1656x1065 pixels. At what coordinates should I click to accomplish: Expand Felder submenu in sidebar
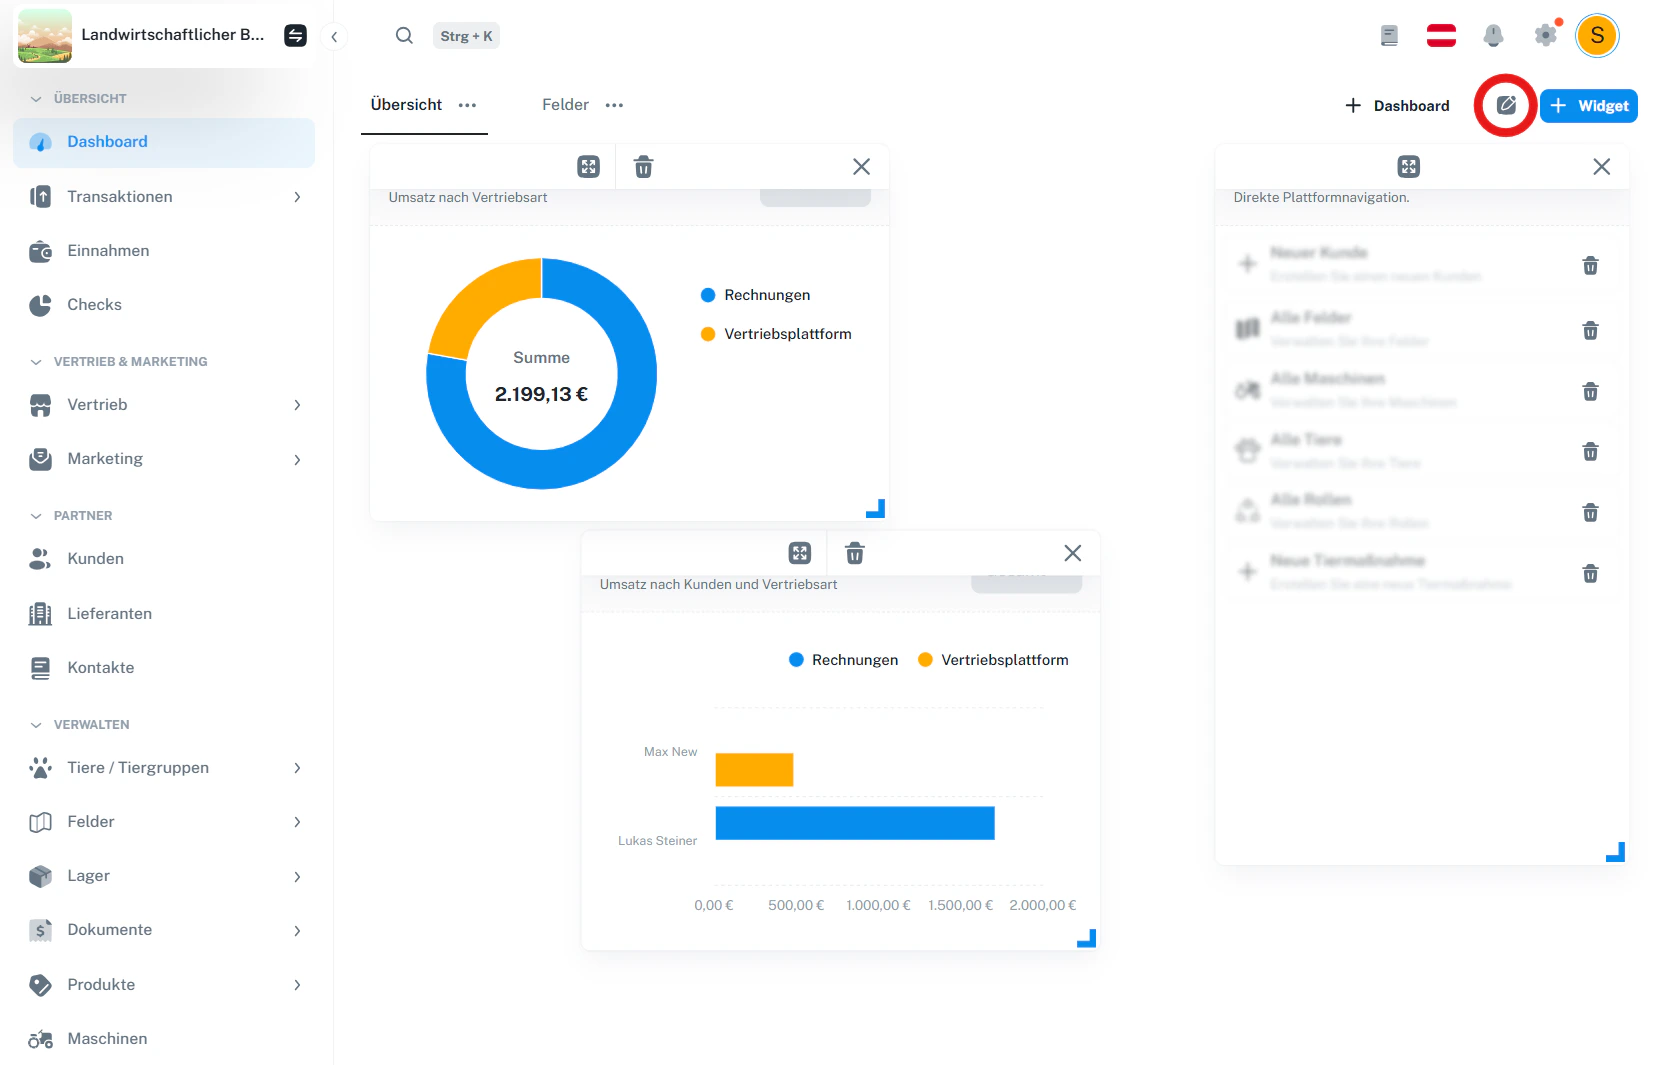click(x=297, y=822)
